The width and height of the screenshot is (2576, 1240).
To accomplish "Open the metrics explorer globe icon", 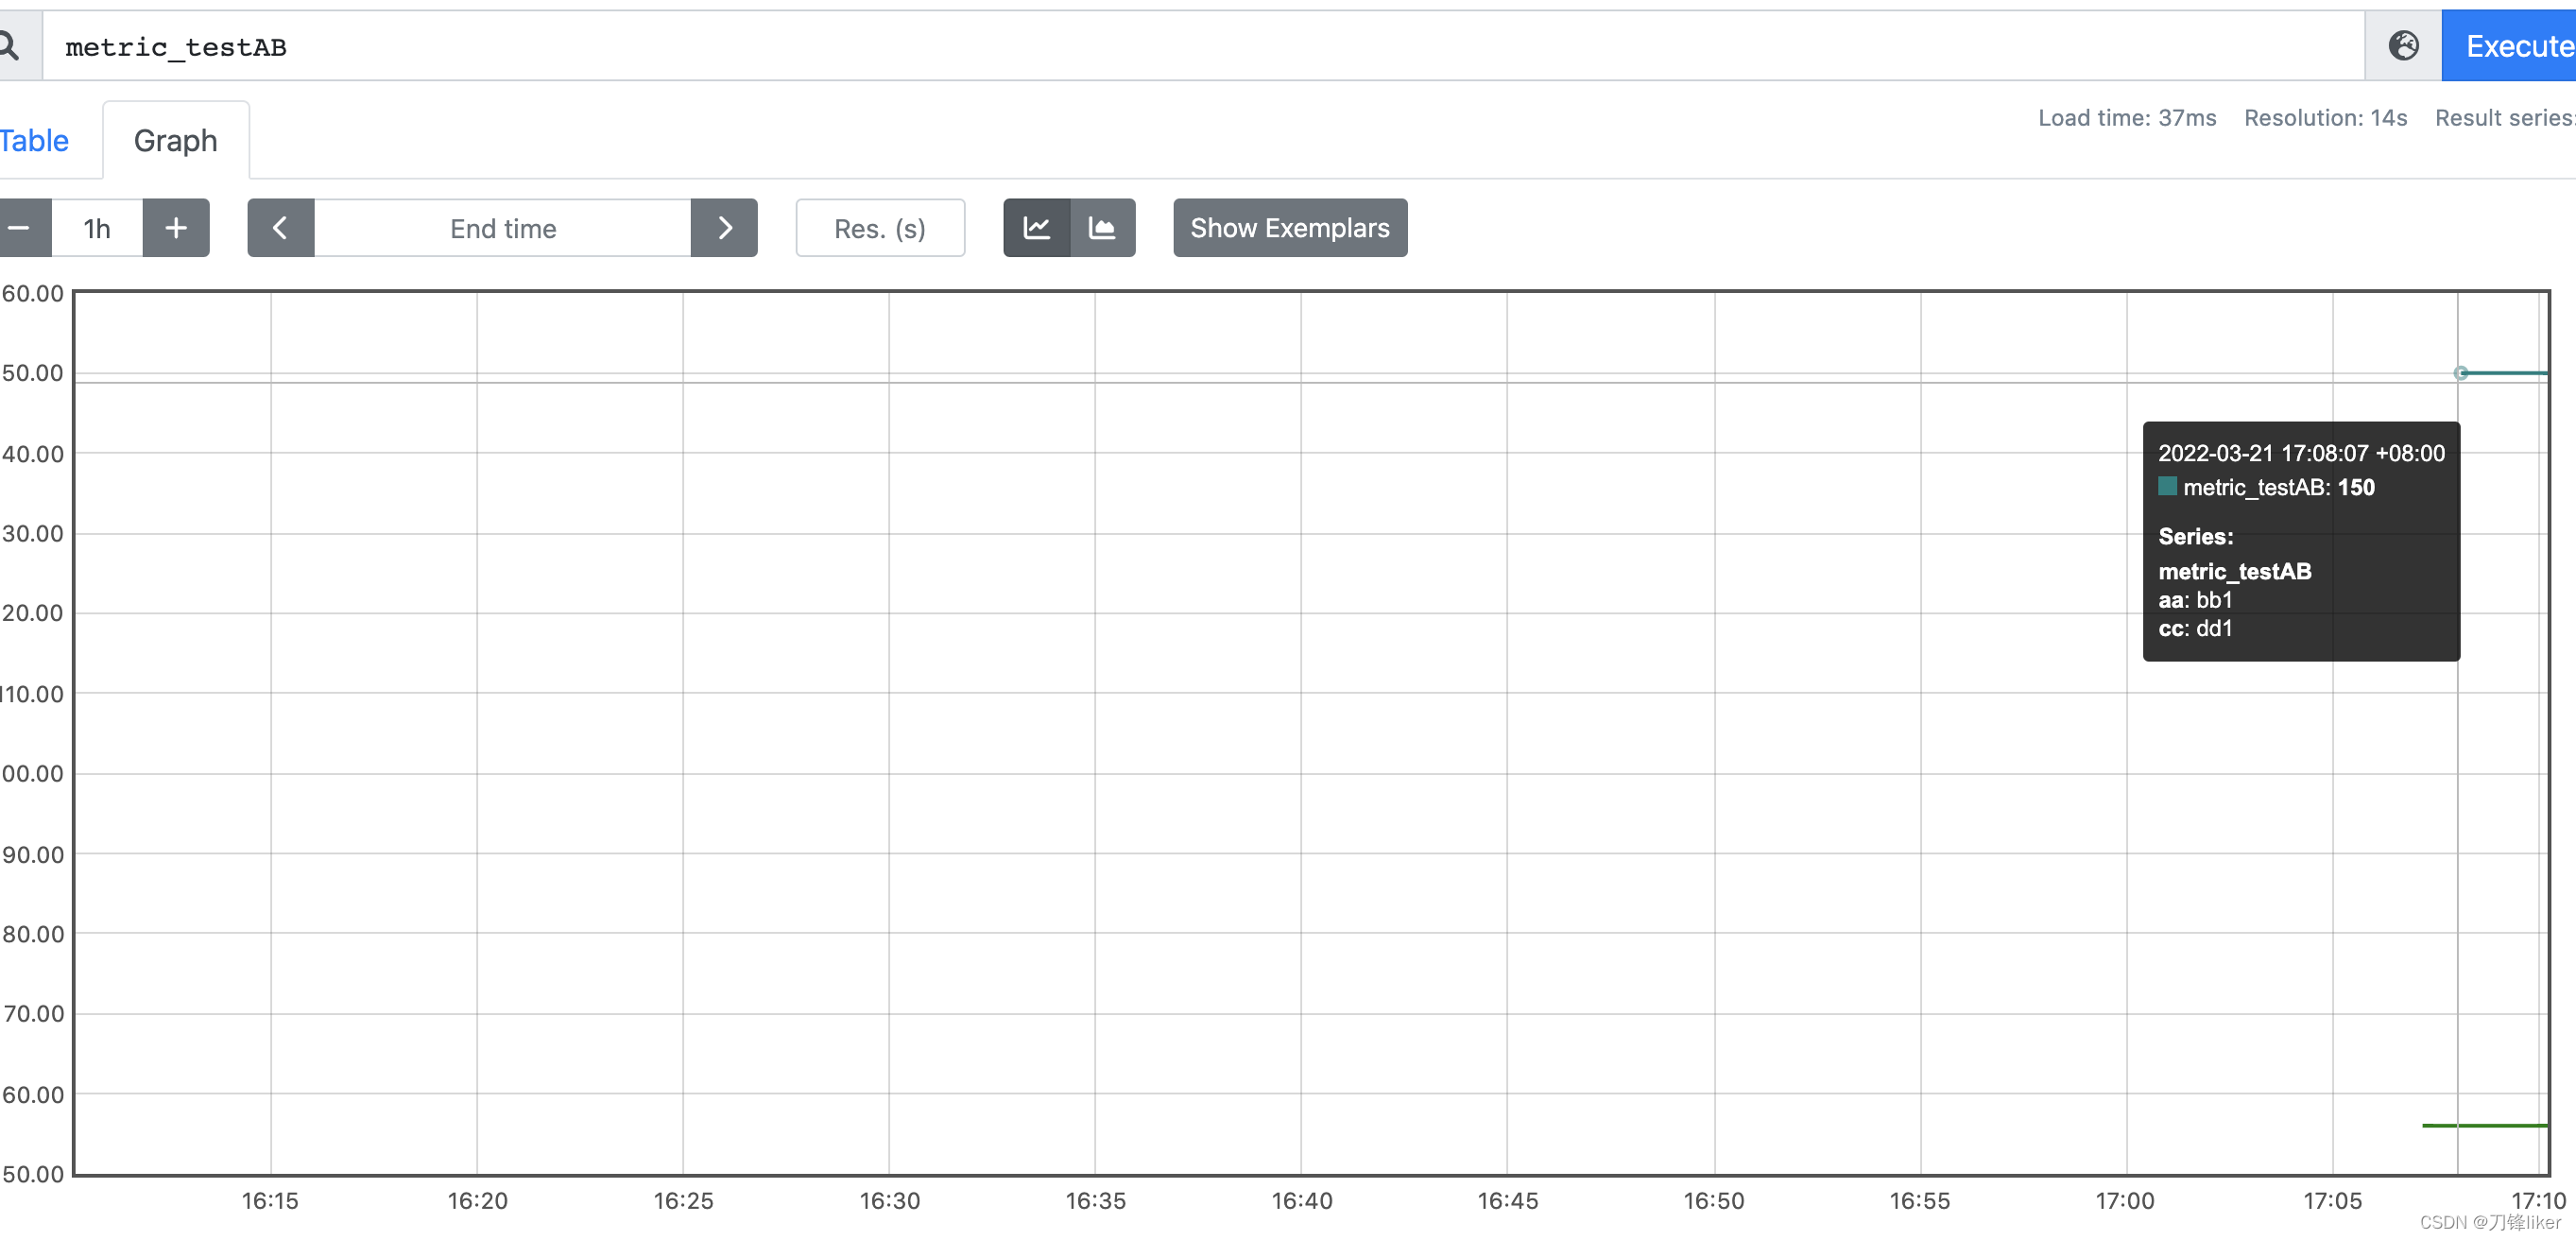I will (2403, 46).
